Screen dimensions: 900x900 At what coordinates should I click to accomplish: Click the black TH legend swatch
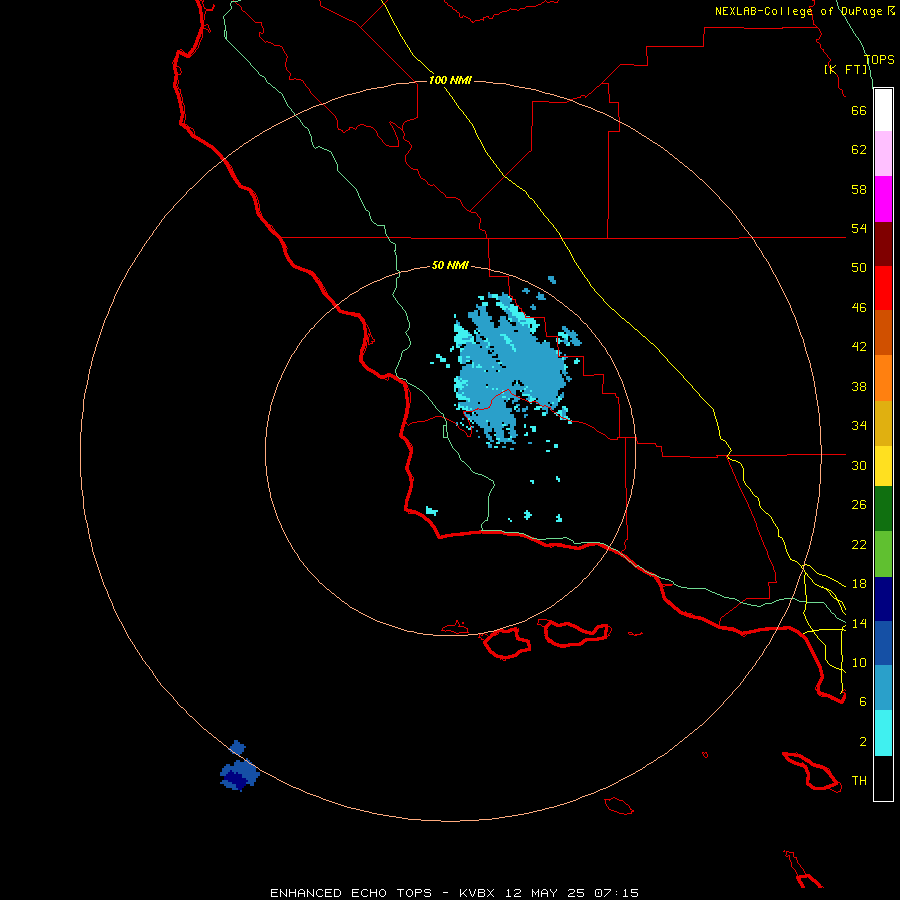pyautogui.click(x=883, y=778)
